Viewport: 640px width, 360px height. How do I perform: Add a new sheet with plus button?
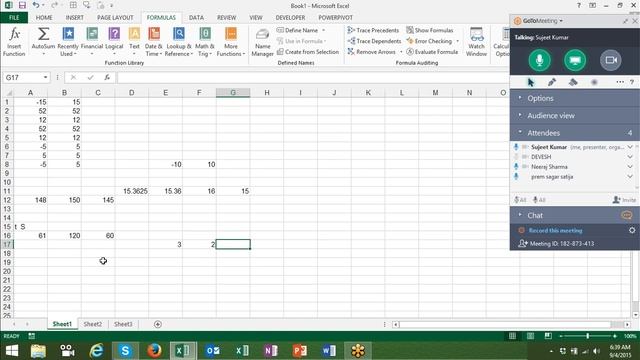[158, 324]
